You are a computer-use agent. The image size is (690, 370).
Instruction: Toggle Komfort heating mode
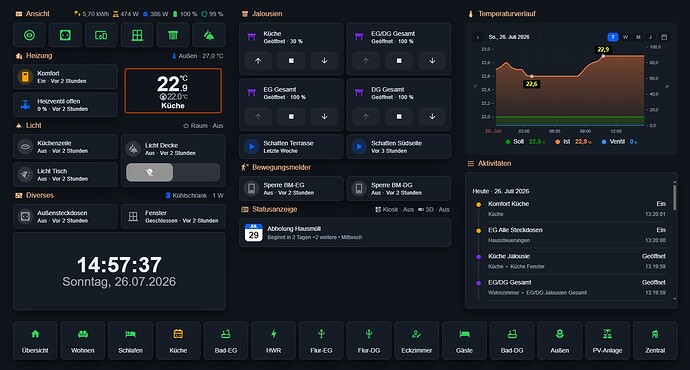coord(65,77)
